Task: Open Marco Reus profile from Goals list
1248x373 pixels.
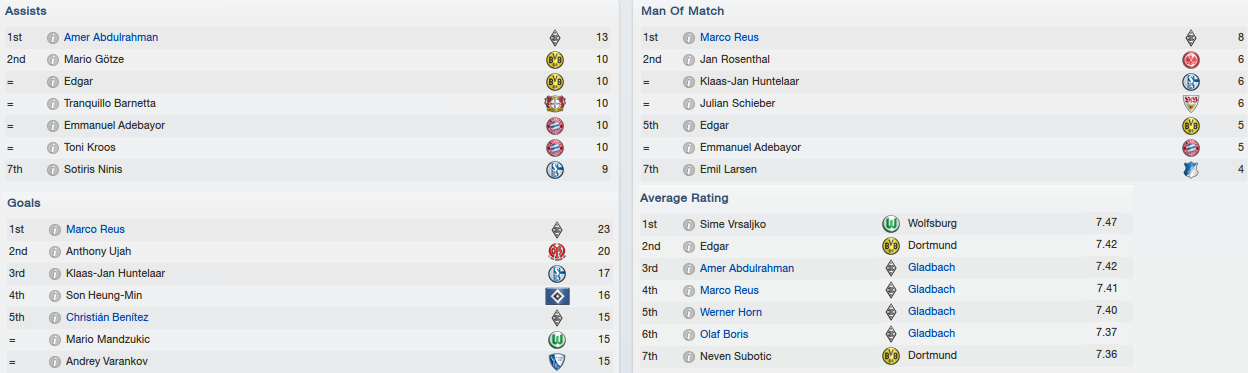Action: tap(95, 229)
